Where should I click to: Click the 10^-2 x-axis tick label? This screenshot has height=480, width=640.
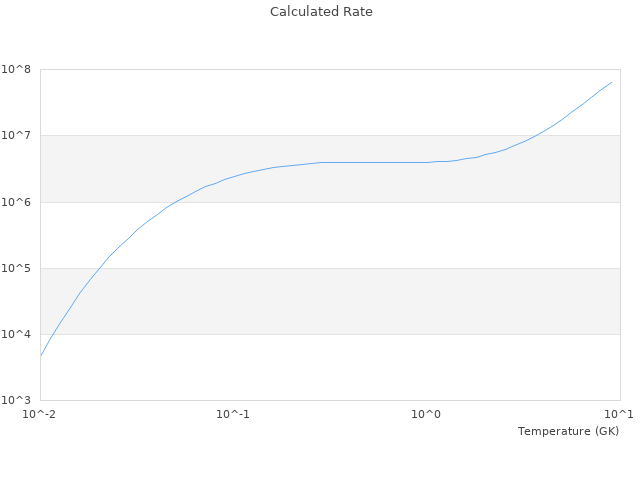[40, 413]
